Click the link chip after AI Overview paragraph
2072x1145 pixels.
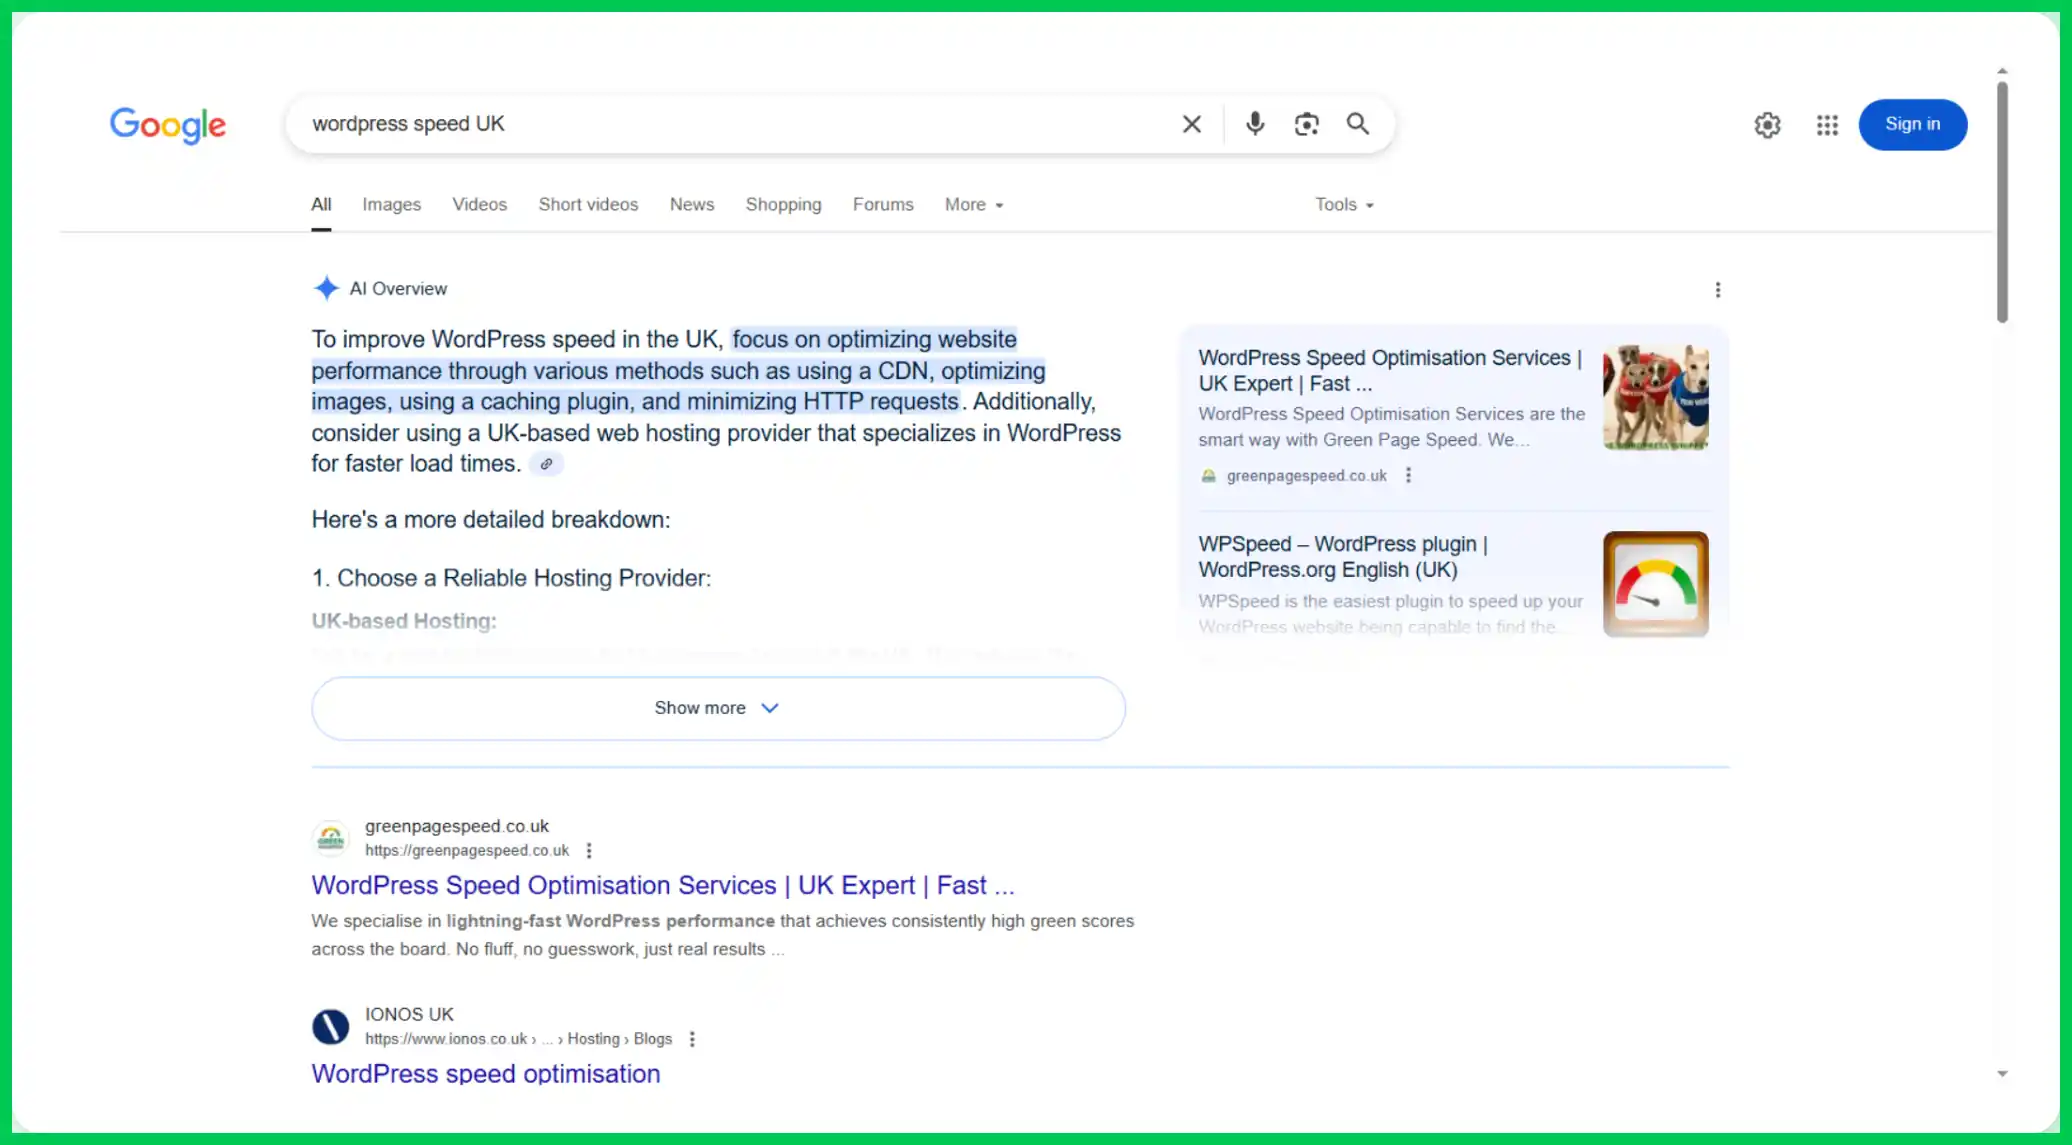tap(546, 464)
